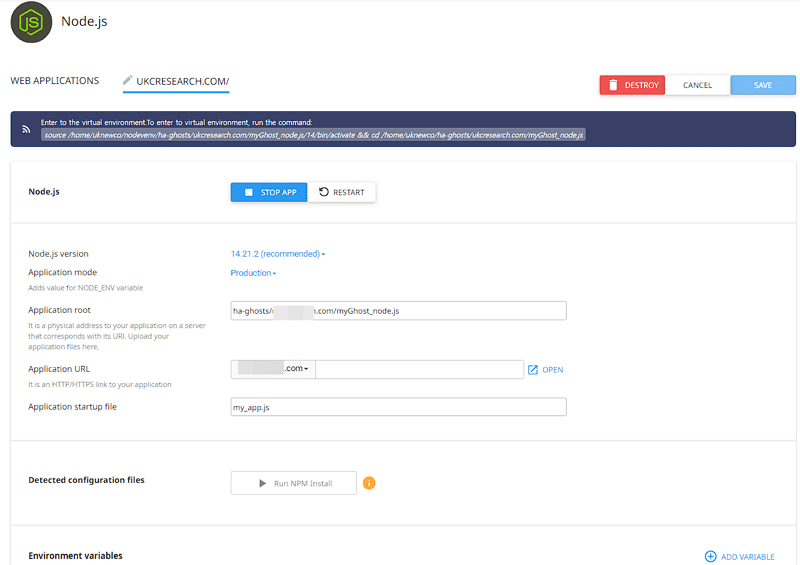800x565 pixels.
Task: Stop the app using STOP APP button
Action: [x=269, y=192]
